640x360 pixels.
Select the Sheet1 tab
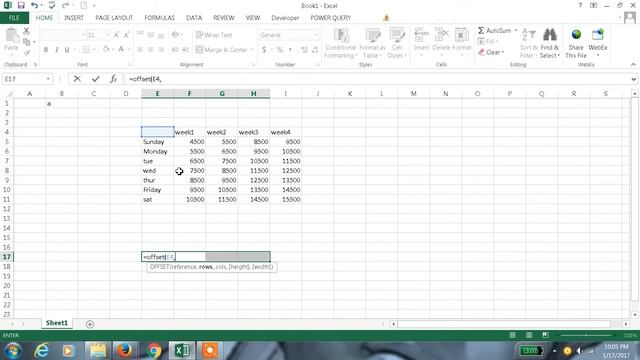coord(57,323)
